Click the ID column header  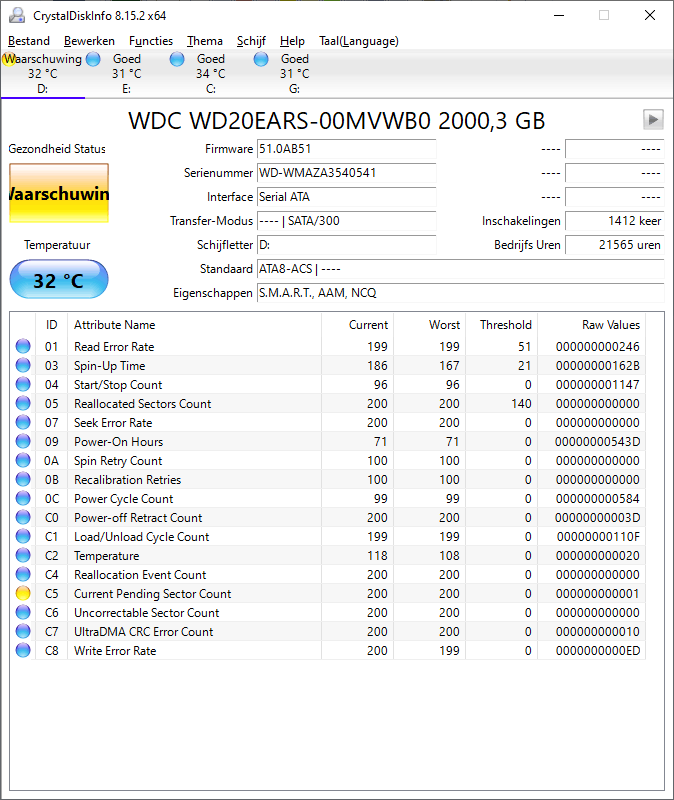tap(52, 324)
